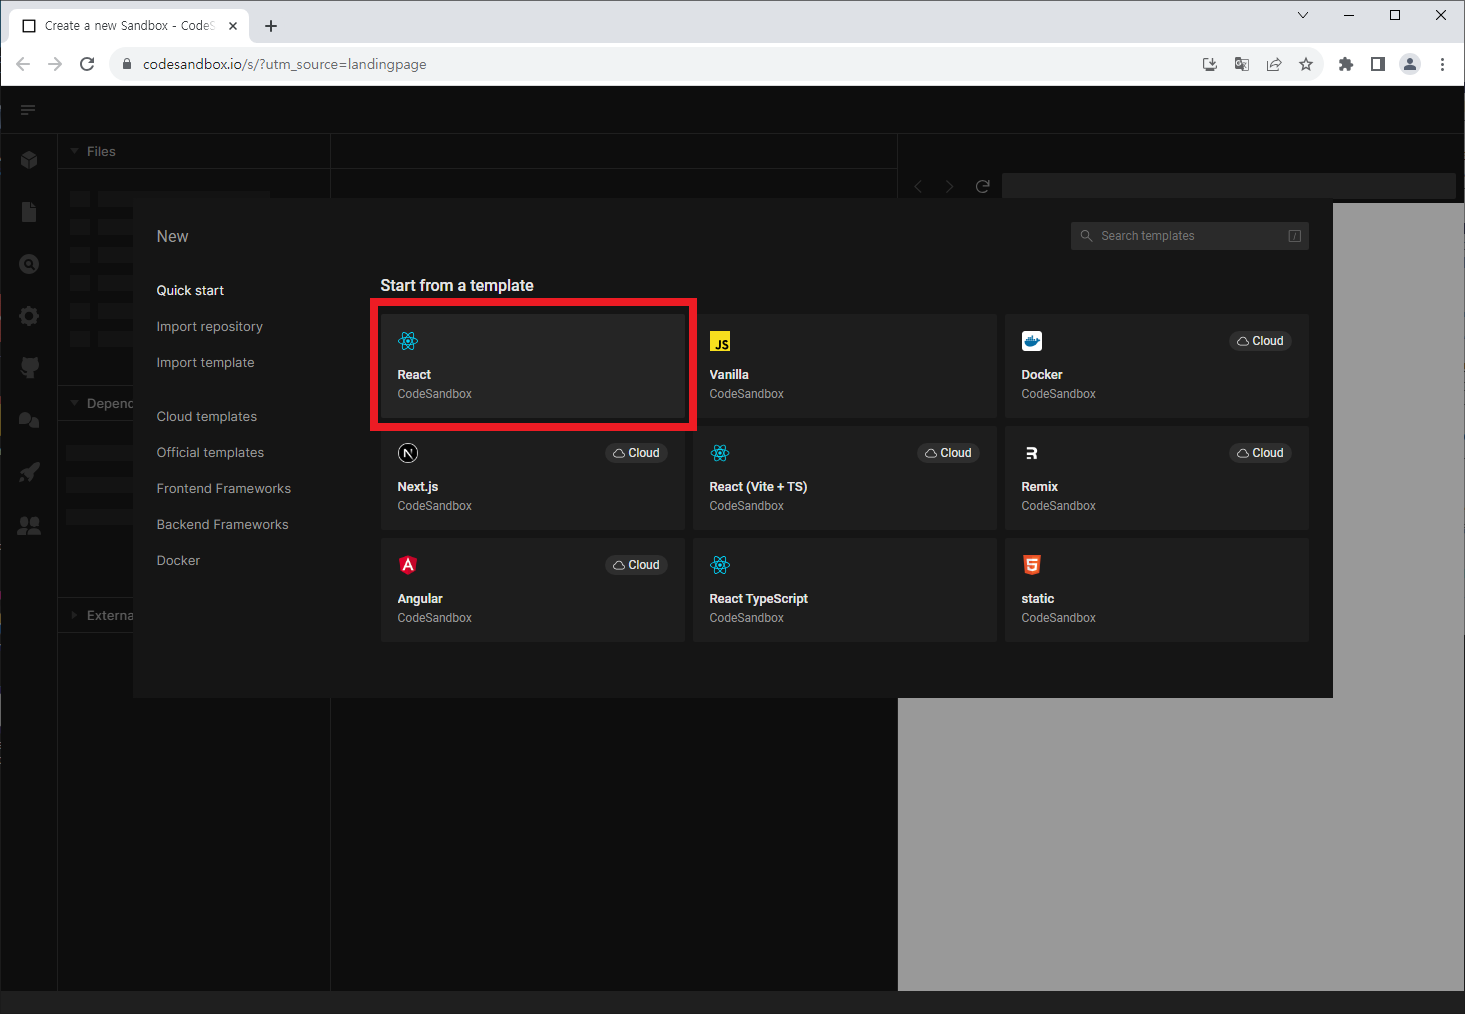Open the GitHub icon panel
Viewport: 1465px width, 1014px height.
tap(29, 367)
